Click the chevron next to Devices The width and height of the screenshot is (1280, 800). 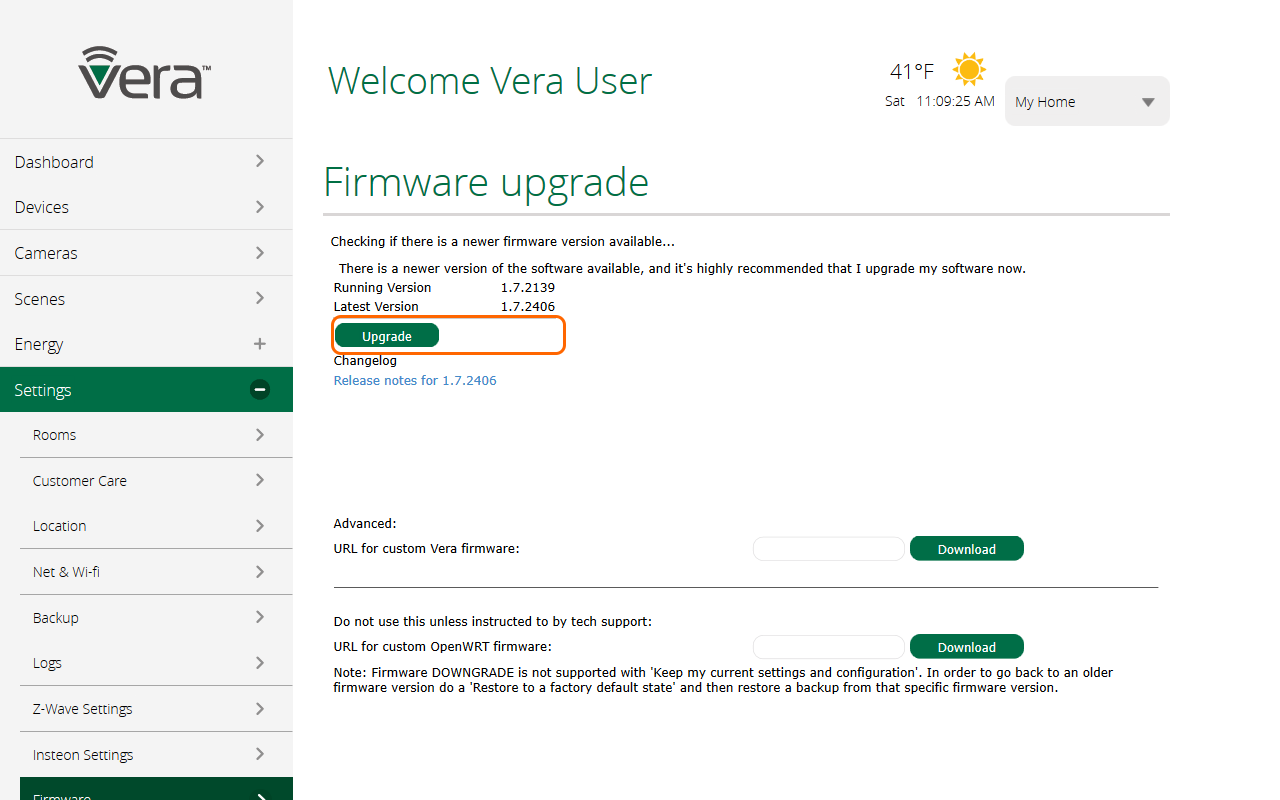[260, 207]
